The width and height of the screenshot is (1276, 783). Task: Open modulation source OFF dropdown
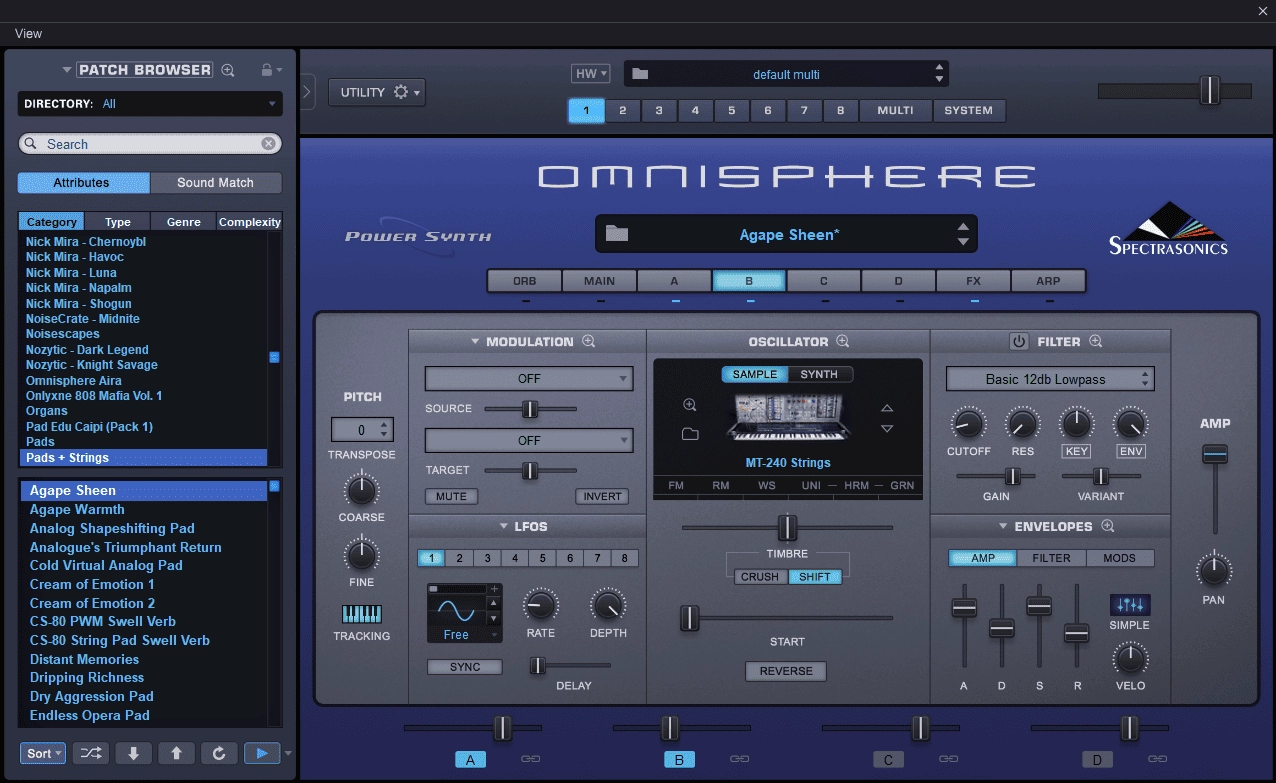click(529, 379)
